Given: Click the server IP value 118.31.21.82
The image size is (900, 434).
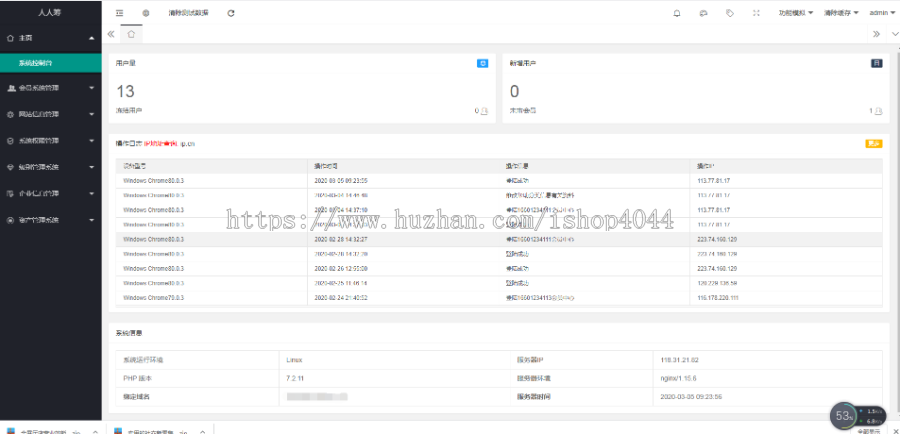Looking at the screenshot, I should (679, 360).
